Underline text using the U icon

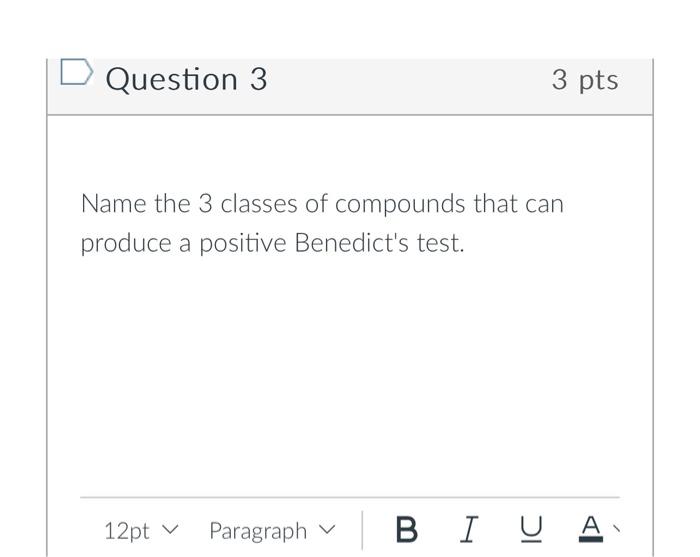coord(531,530)
